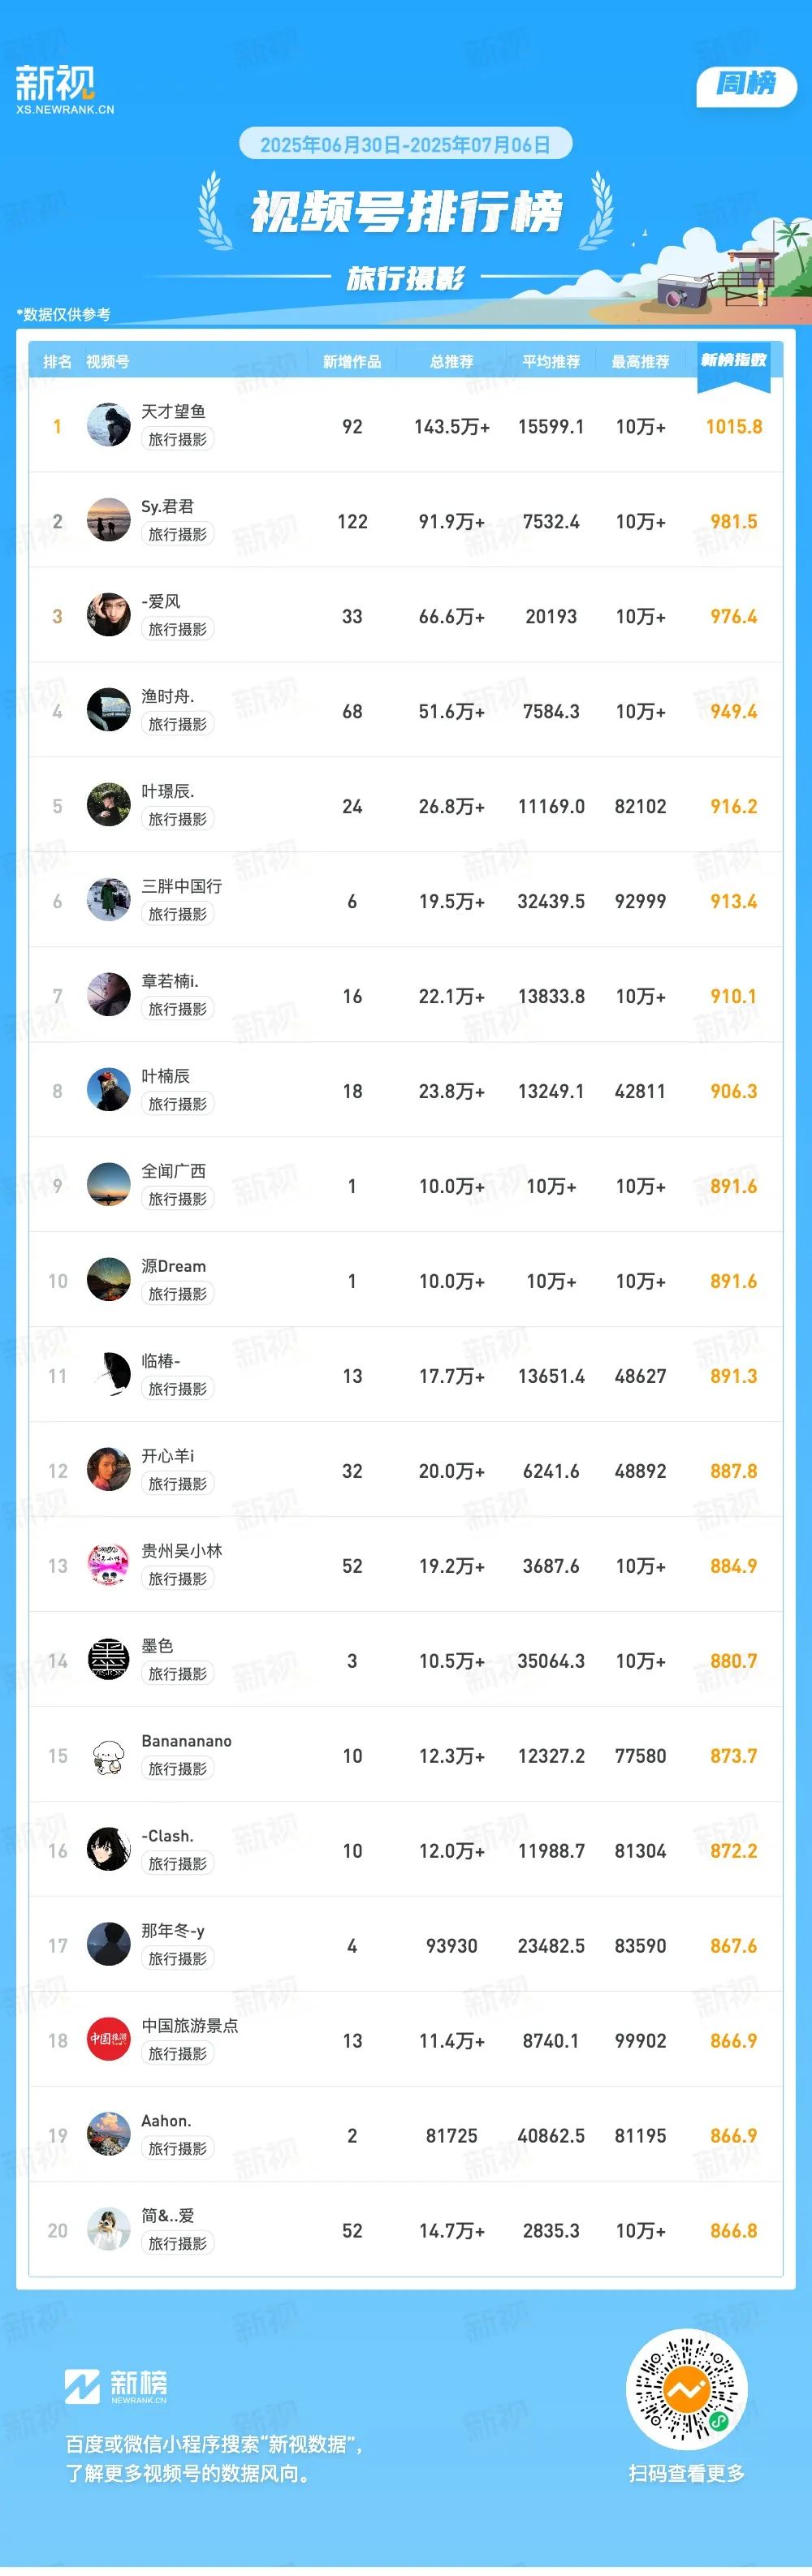The image size is (812, 2576).
Task: Click the 临椿- umbrella avatar
Action: click(x=108, y=1375)
